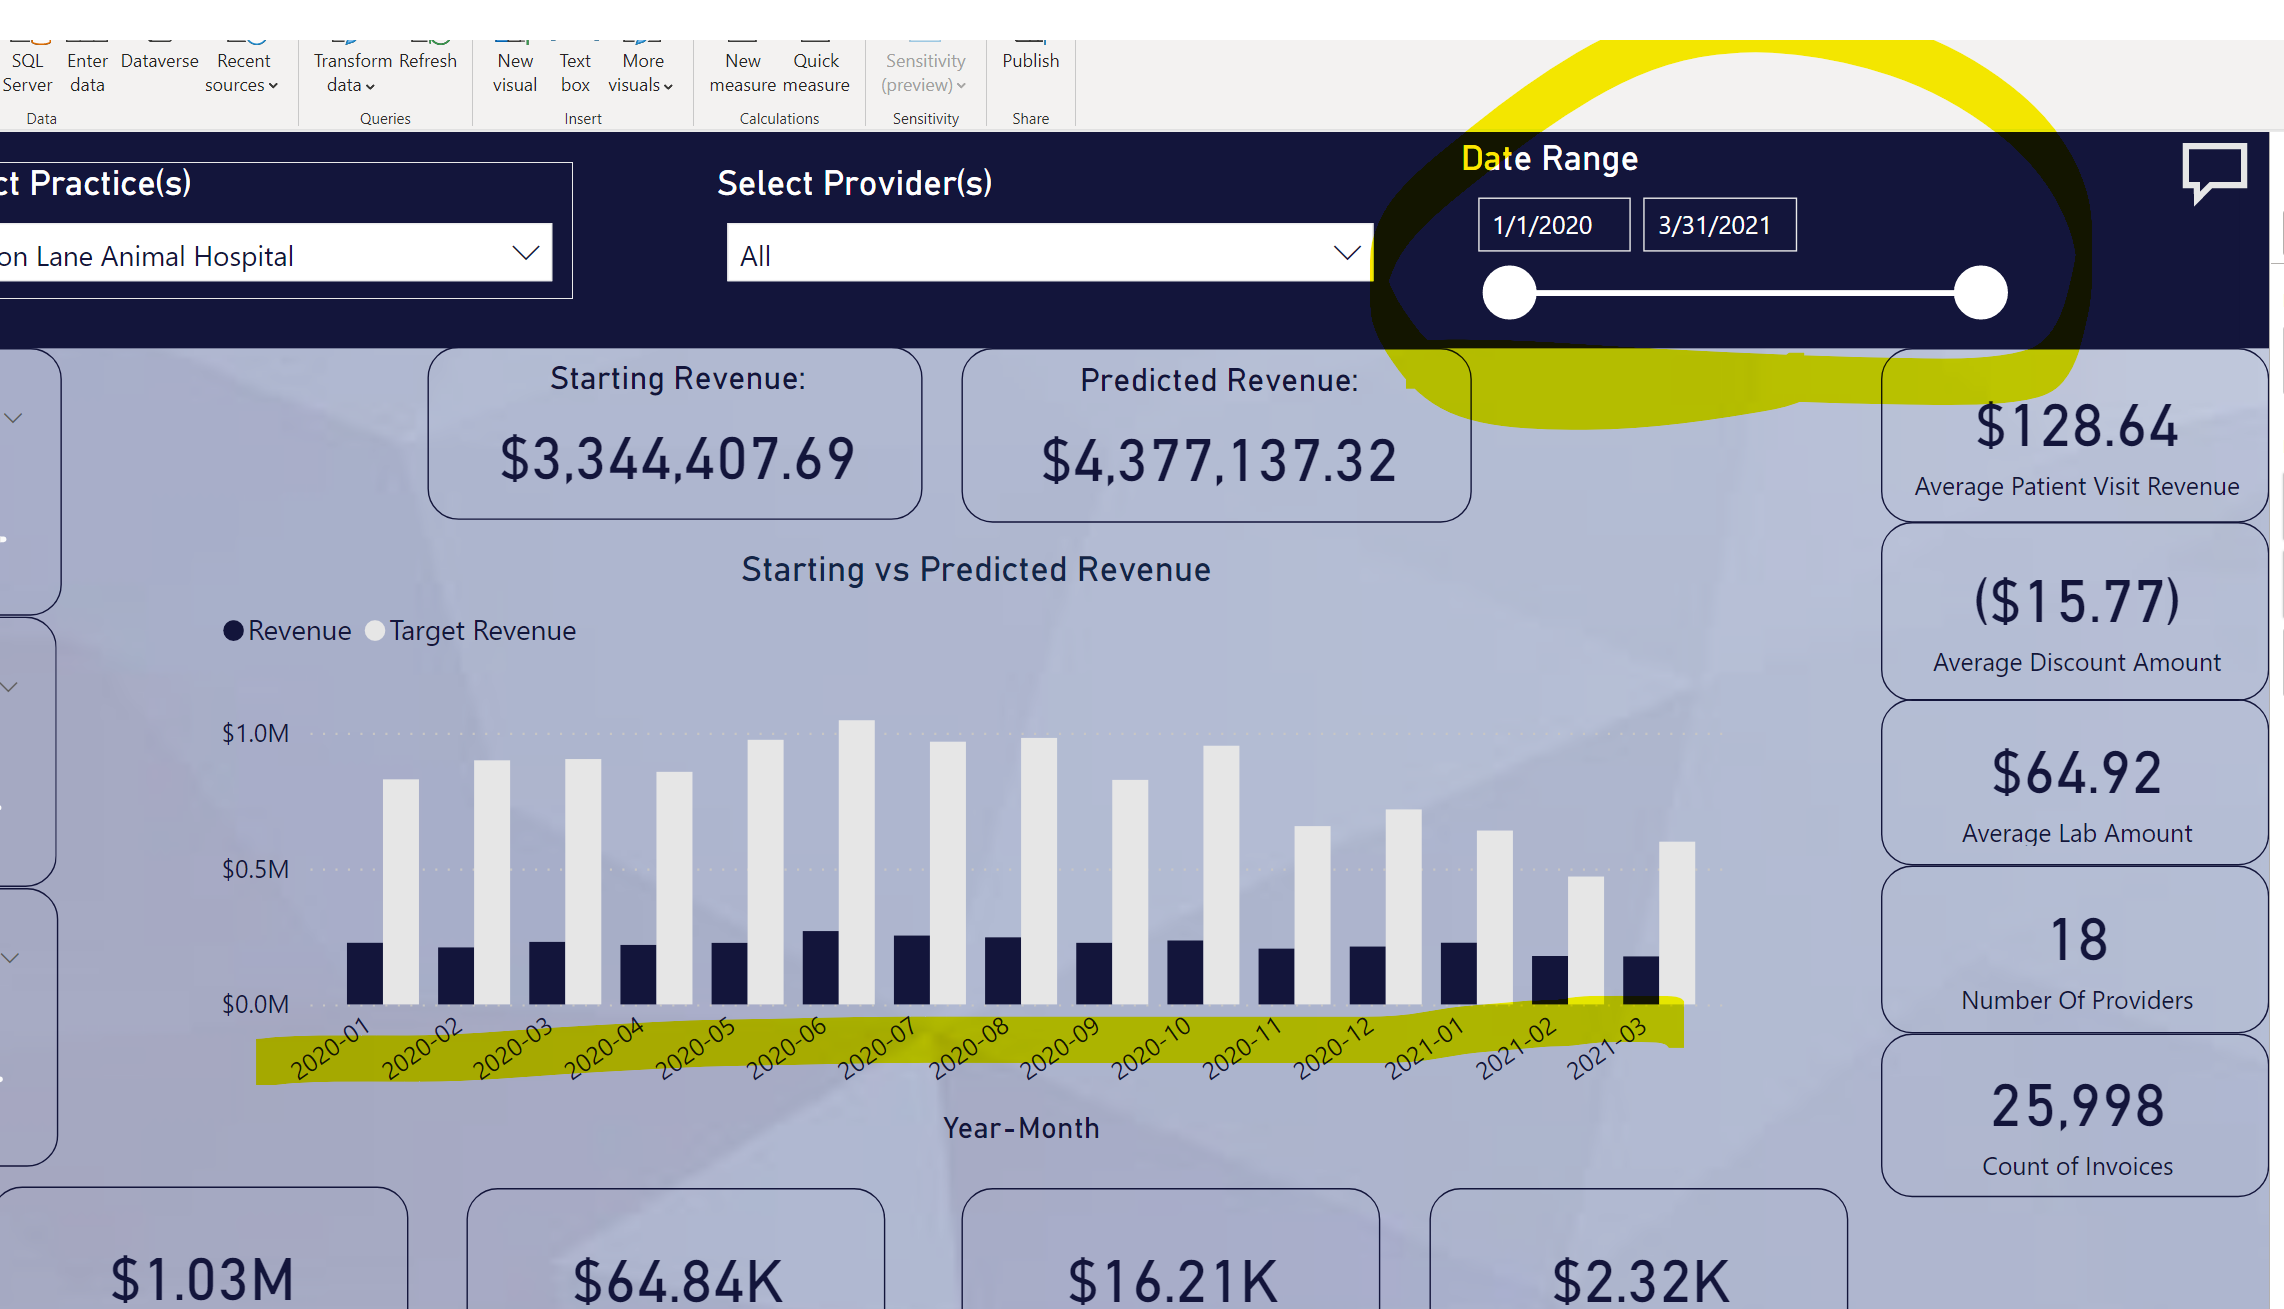2284x1309 pixels.
Task: Click the Date Range slicer title
Action: (x=1550, y=158)
